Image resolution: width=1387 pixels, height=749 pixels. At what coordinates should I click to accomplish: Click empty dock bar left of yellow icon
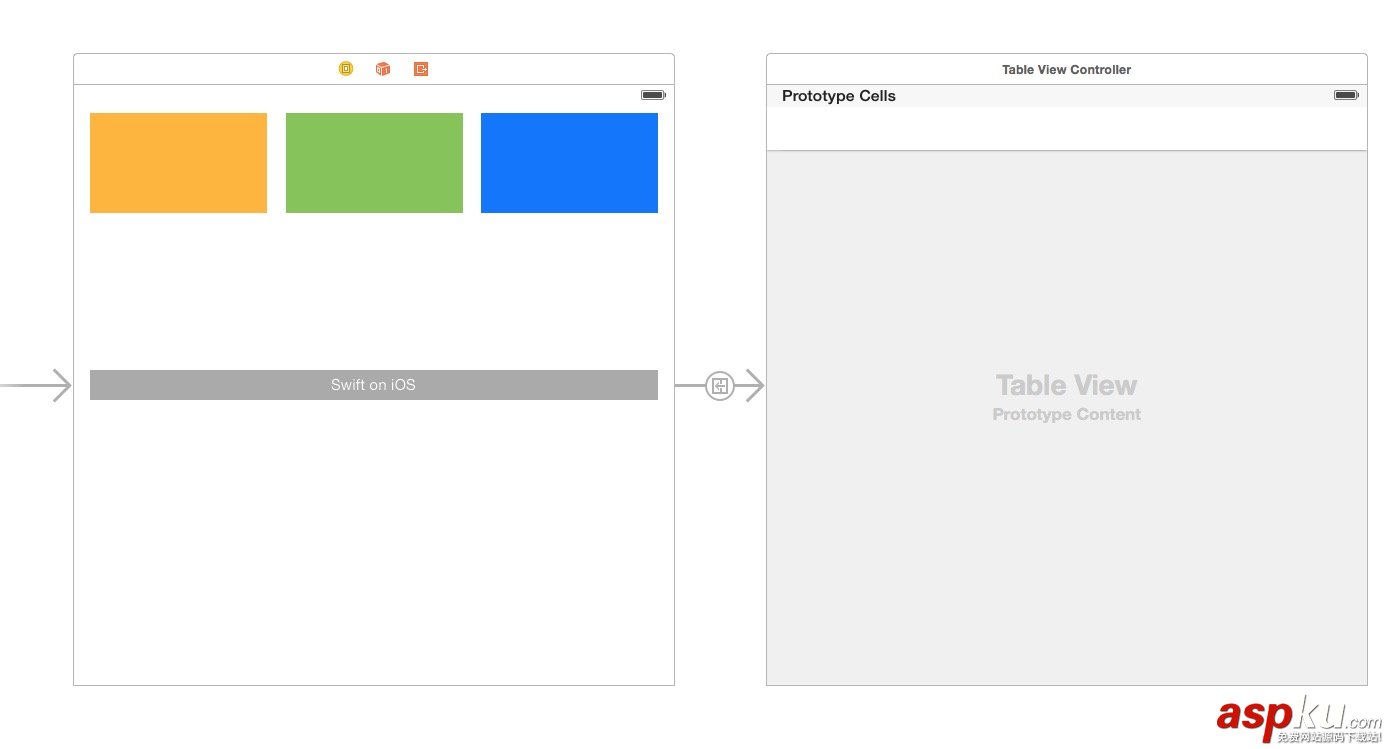click(x=200, y=69)
